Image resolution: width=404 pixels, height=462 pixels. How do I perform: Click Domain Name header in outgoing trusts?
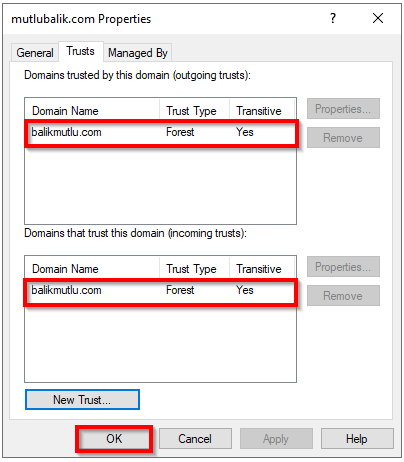[x=92, y=111]
